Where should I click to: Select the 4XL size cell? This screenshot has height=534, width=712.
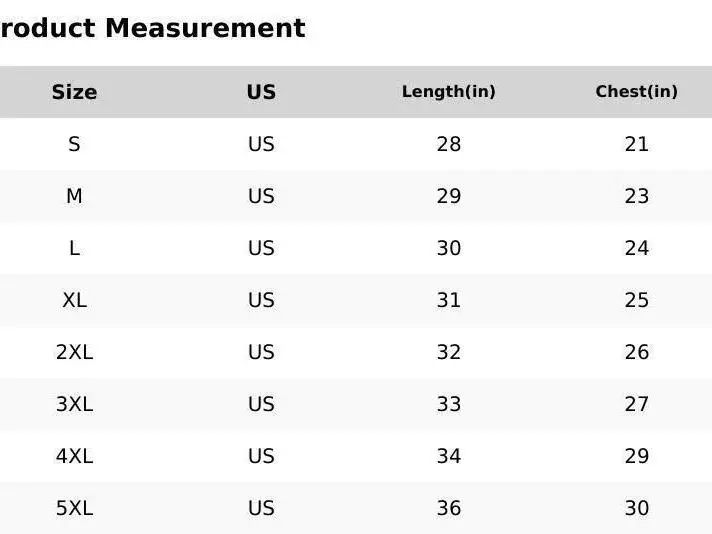(x=74, y=456)
